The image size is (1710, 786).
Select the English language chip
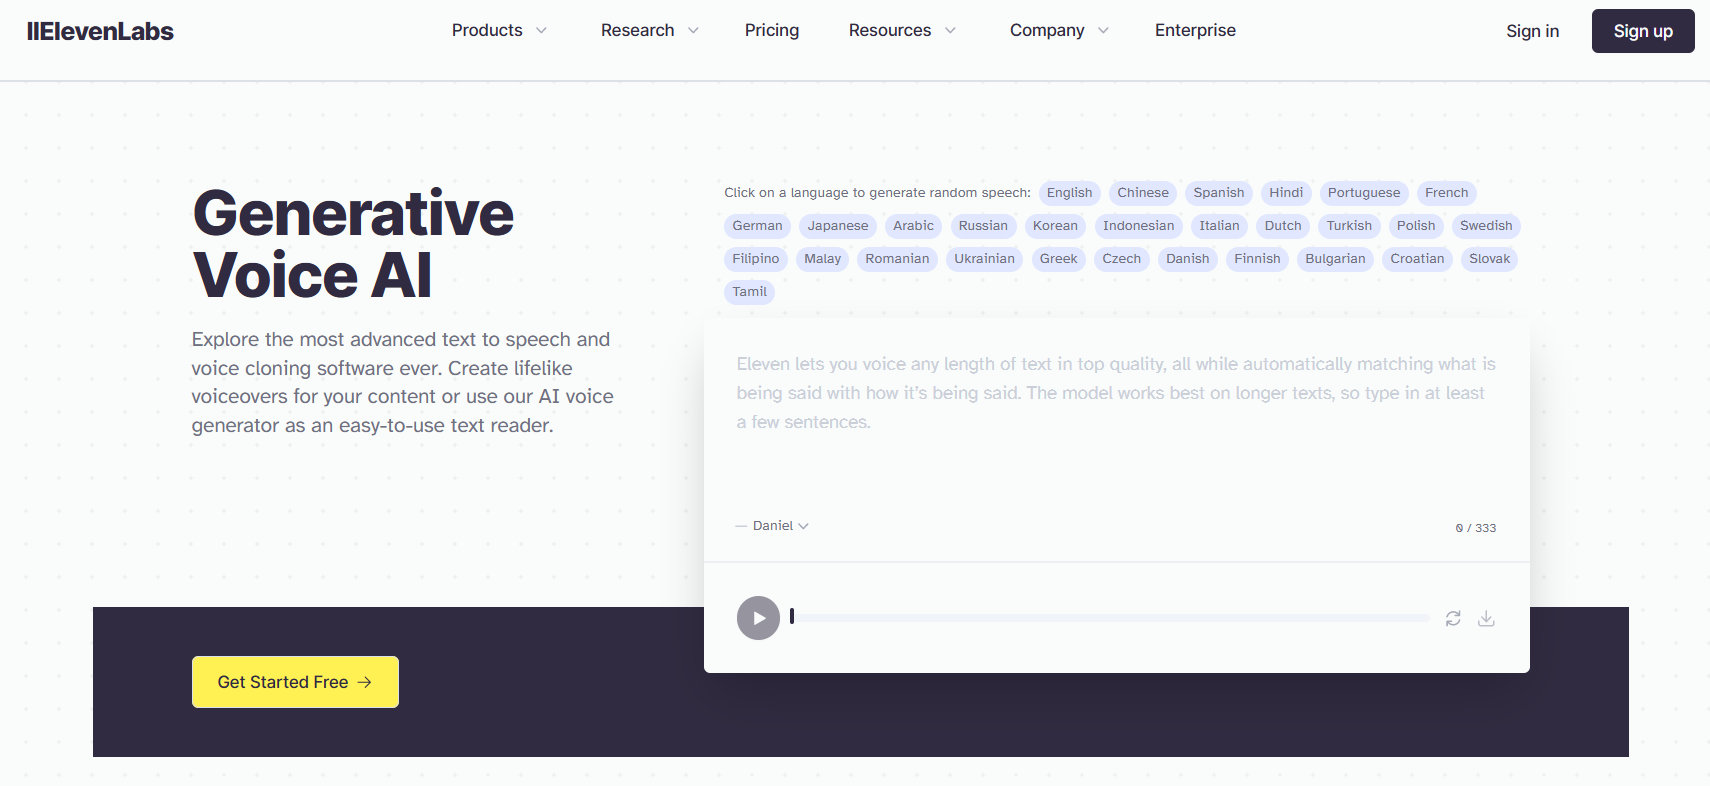pyautogui.click(x=1069, y=193)
